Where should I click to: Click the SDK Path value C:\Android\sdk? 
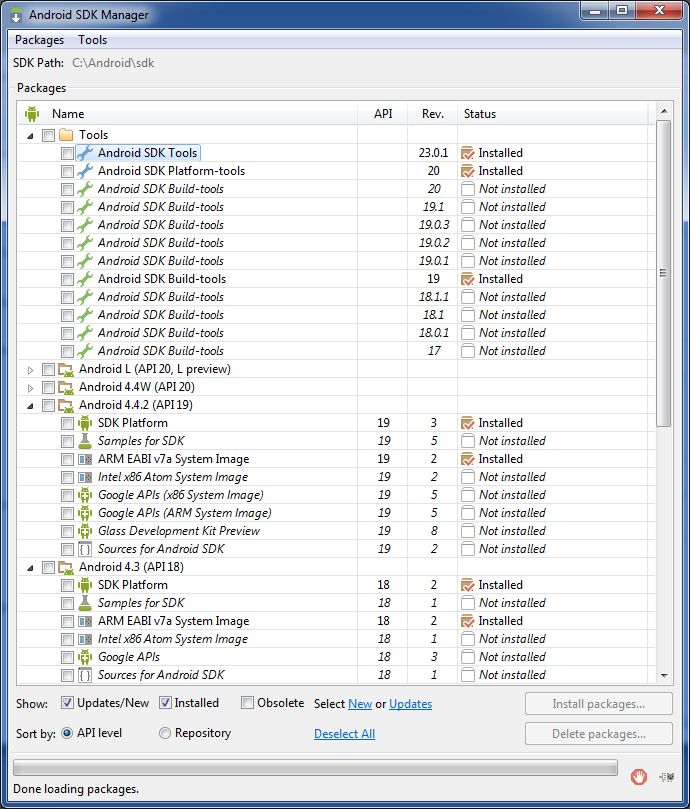click(113, 63)
